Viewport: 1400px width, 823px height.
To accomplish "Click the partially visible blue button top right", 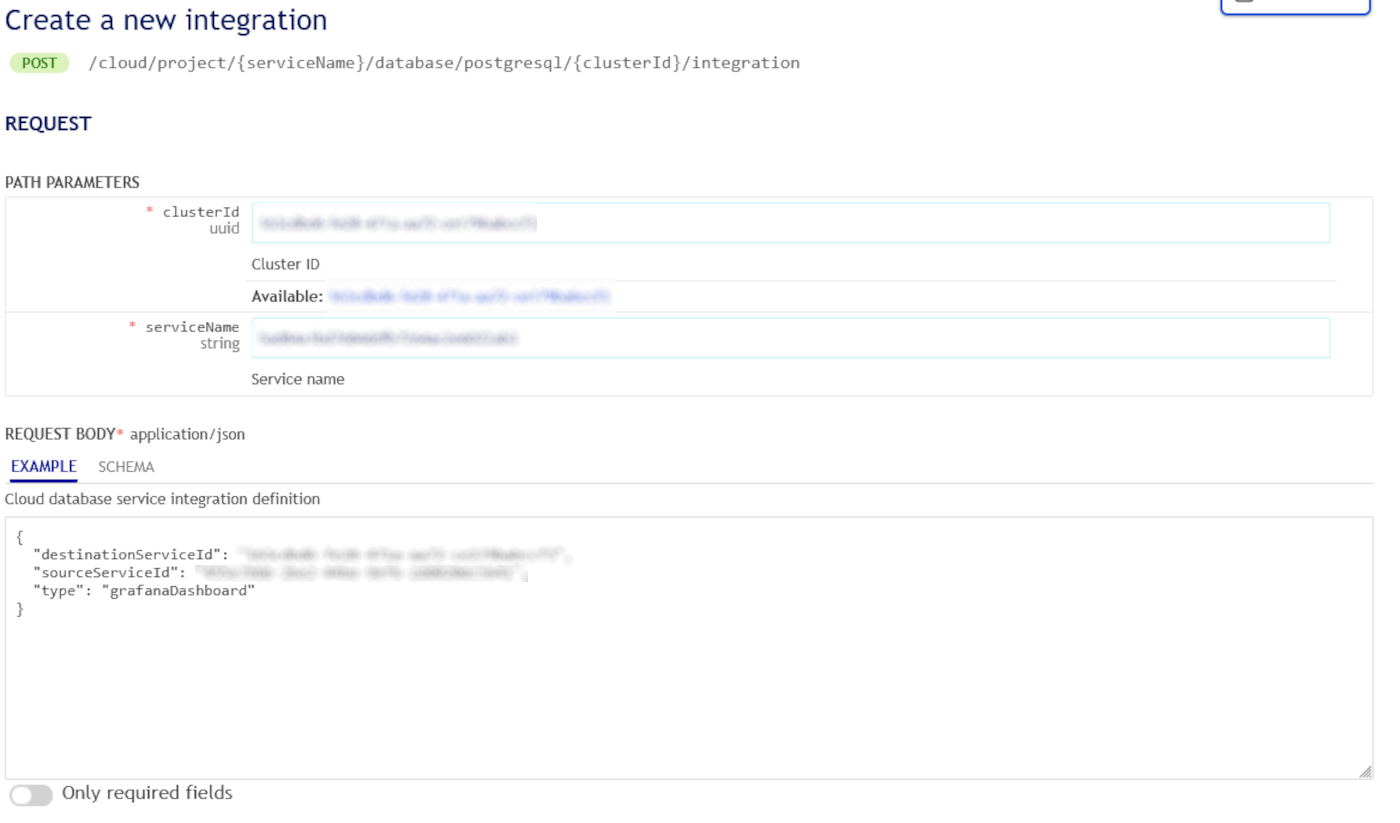I will click(x=1294, y=5).
